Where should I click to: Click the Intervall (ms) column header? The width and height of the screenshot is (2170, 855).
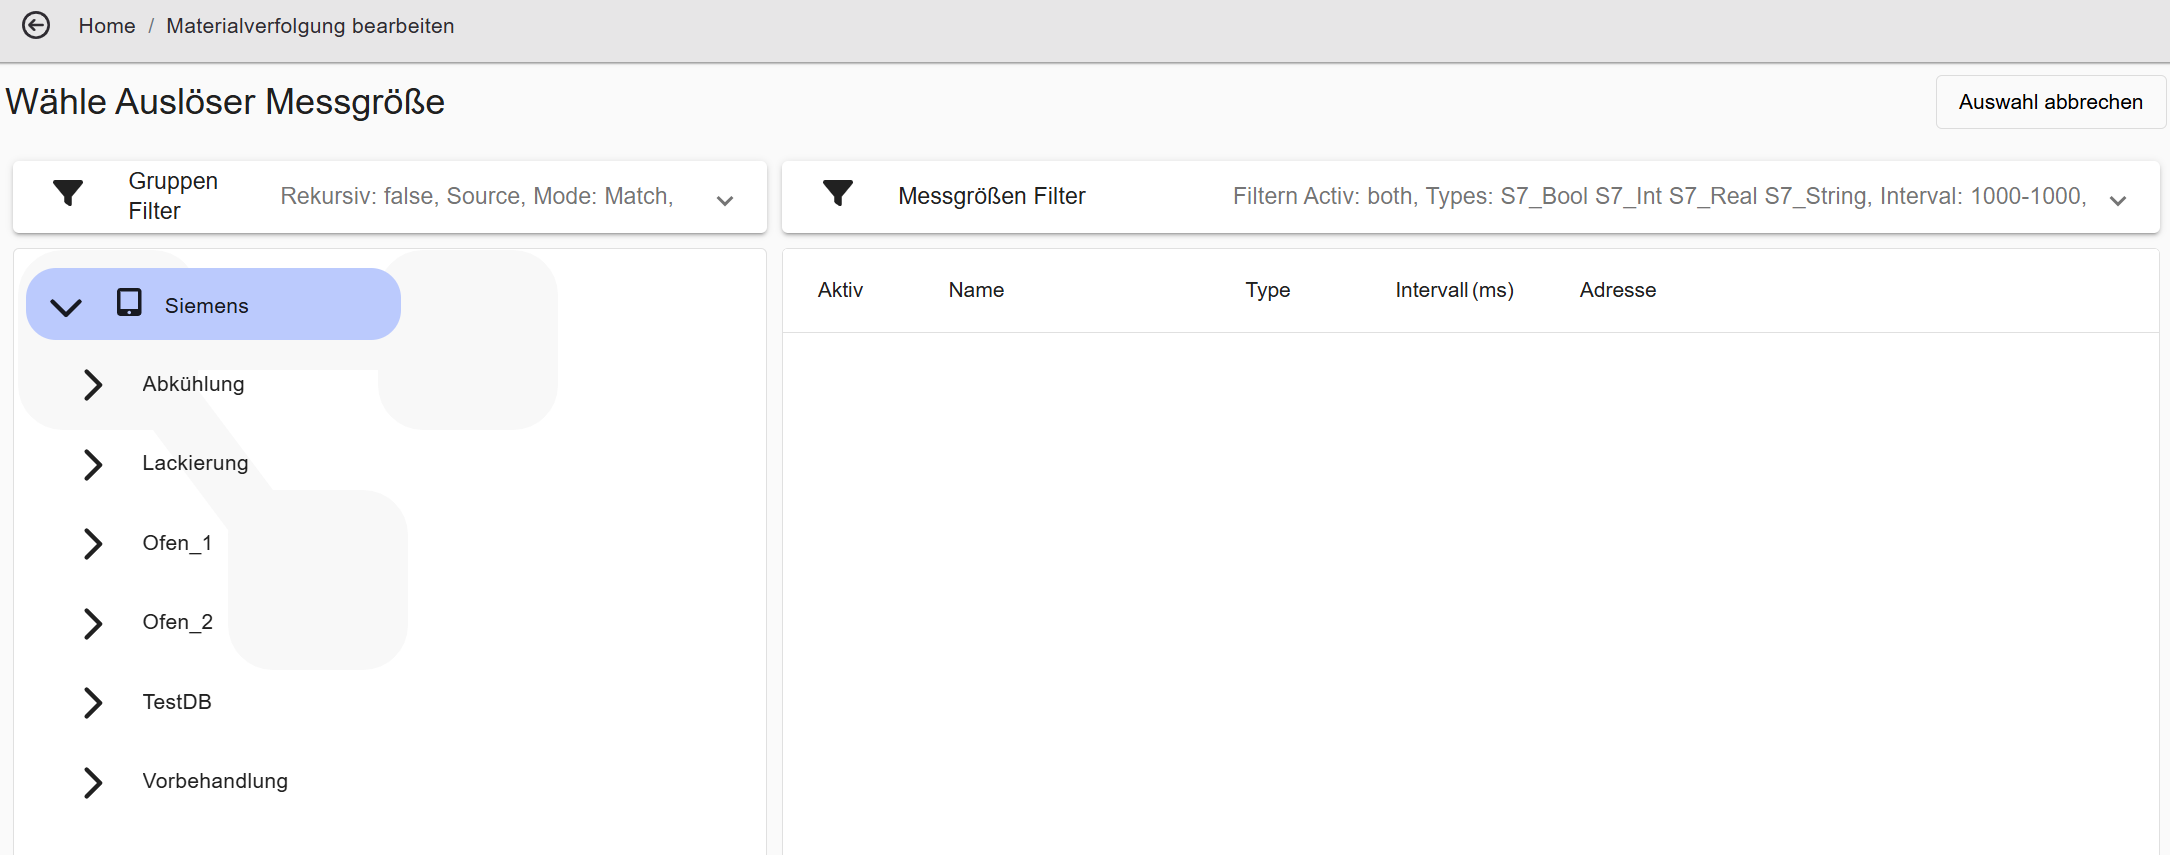[x=1454, y=290]
